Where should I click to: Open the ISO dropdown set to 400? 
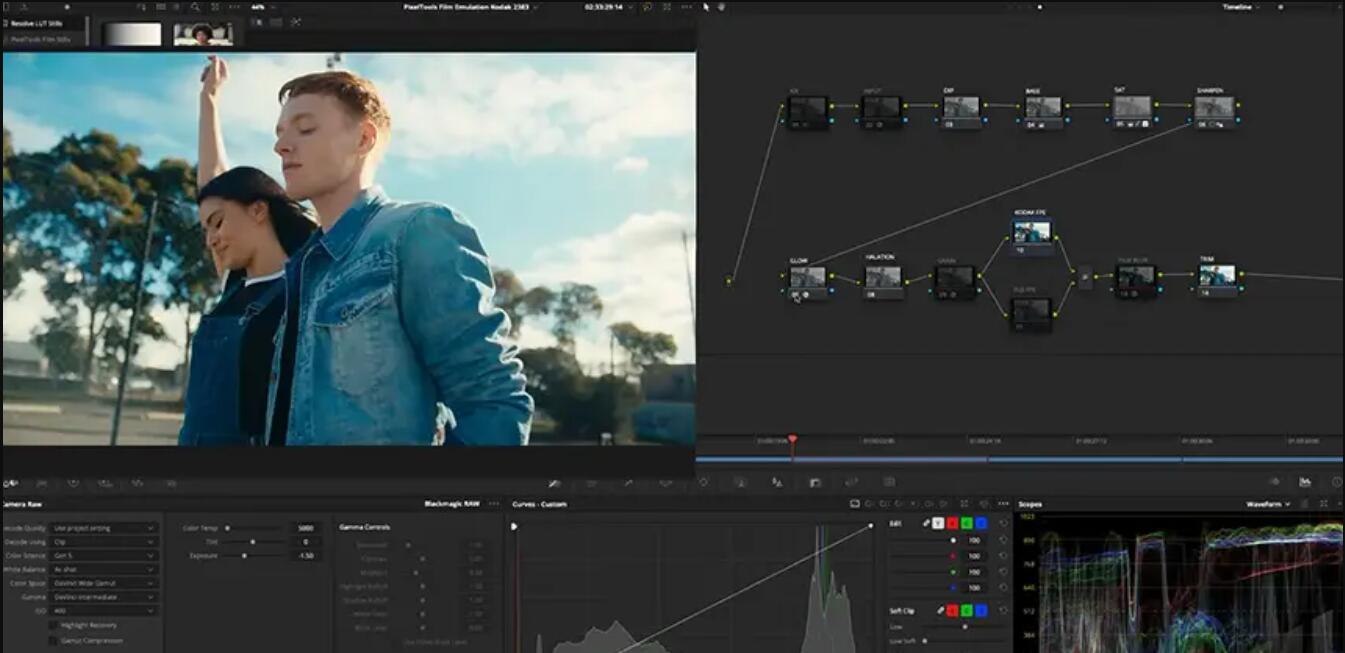(104, 610)
